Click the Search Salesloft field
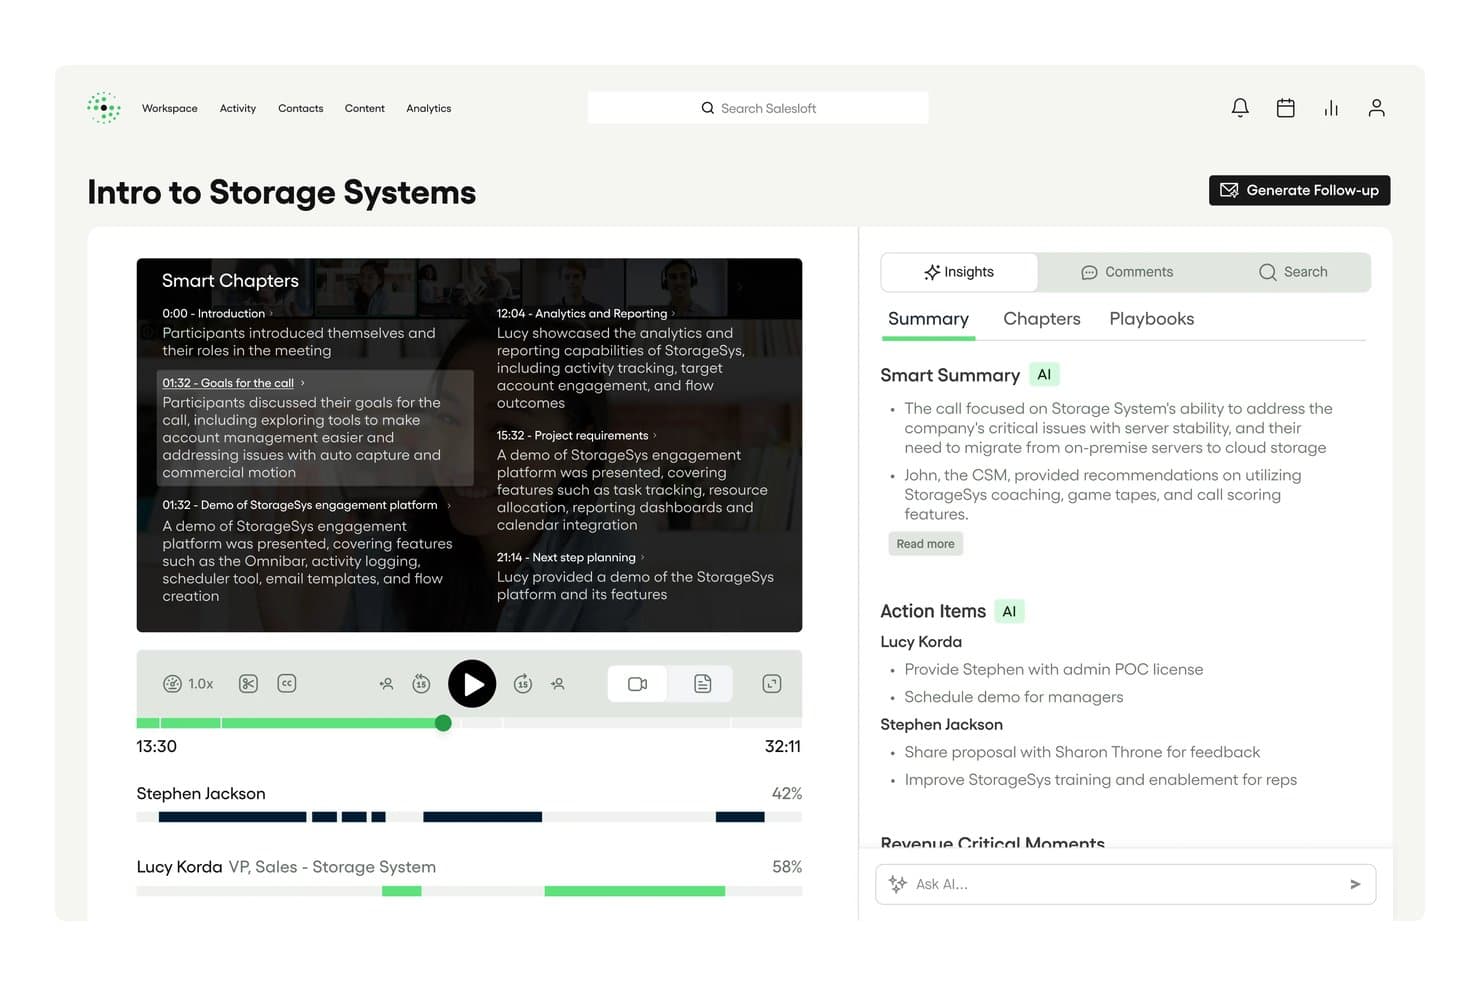1480x987 pixels. pos(758,108)
